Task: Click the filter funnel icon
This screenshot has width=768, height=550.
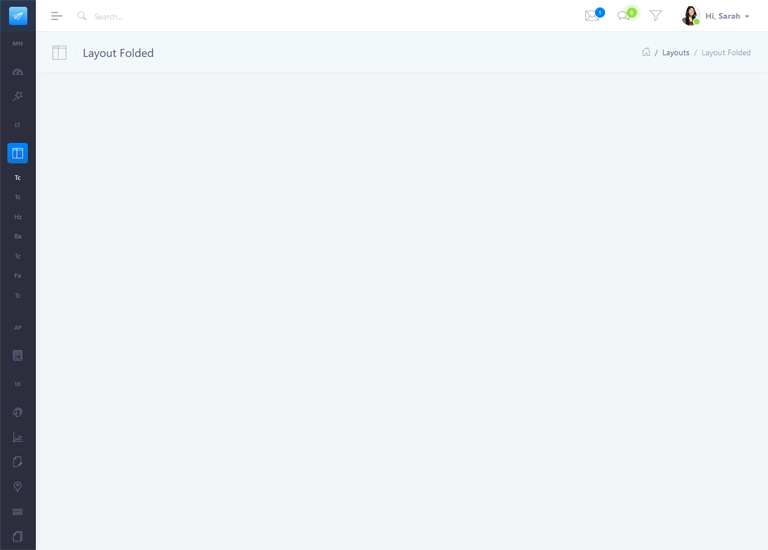Action: coord(656,16)
